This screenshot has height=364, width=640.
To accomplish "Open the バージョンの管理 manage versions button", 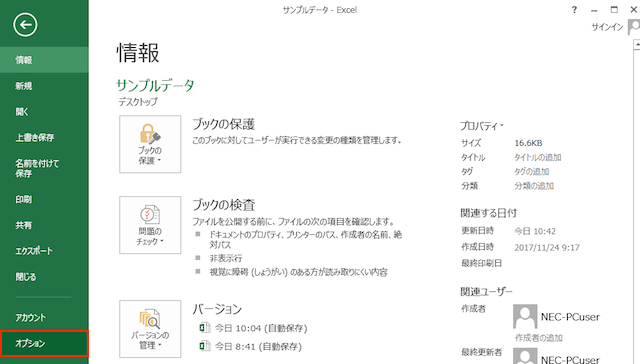I will 150,329.
